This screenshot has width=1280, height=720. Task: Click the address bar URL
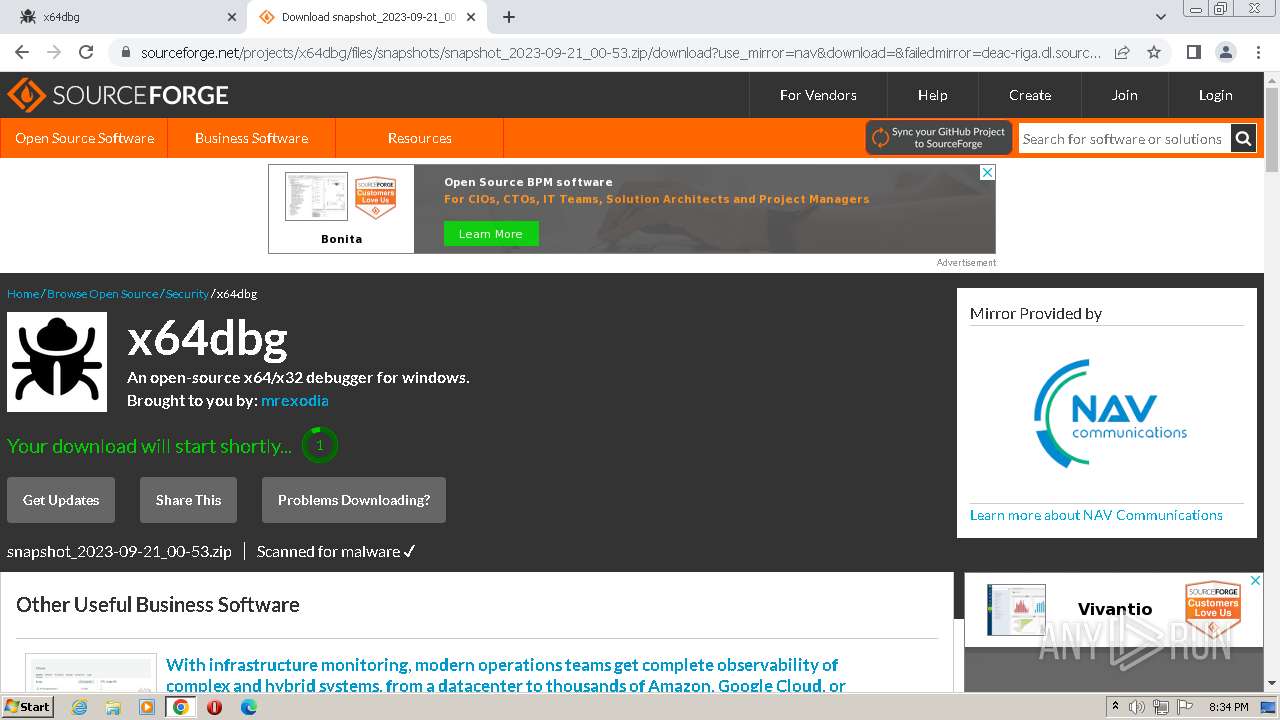pos(620,52)
